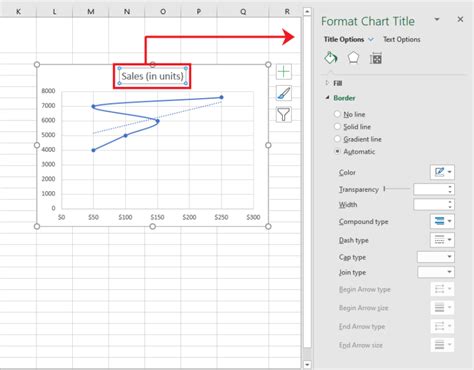Click the $250 horizontal axis label

point(221,217)
